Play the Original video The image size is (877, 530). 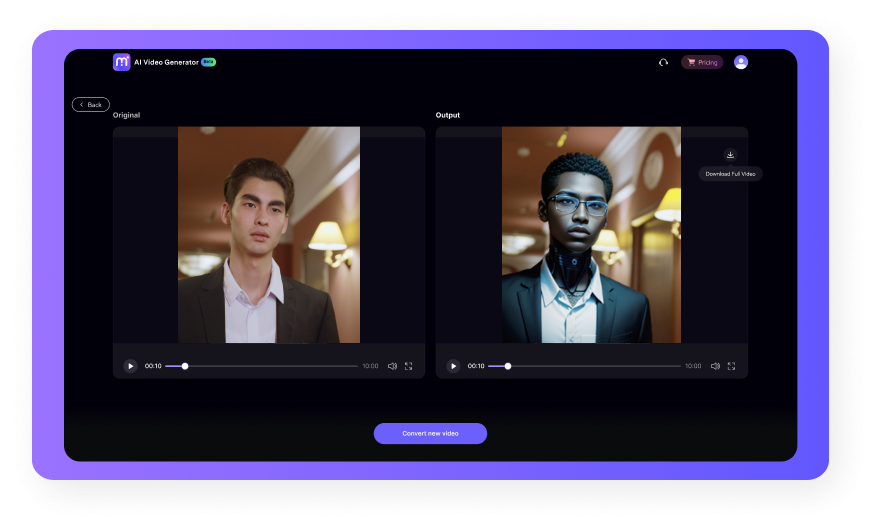(130, 366)
